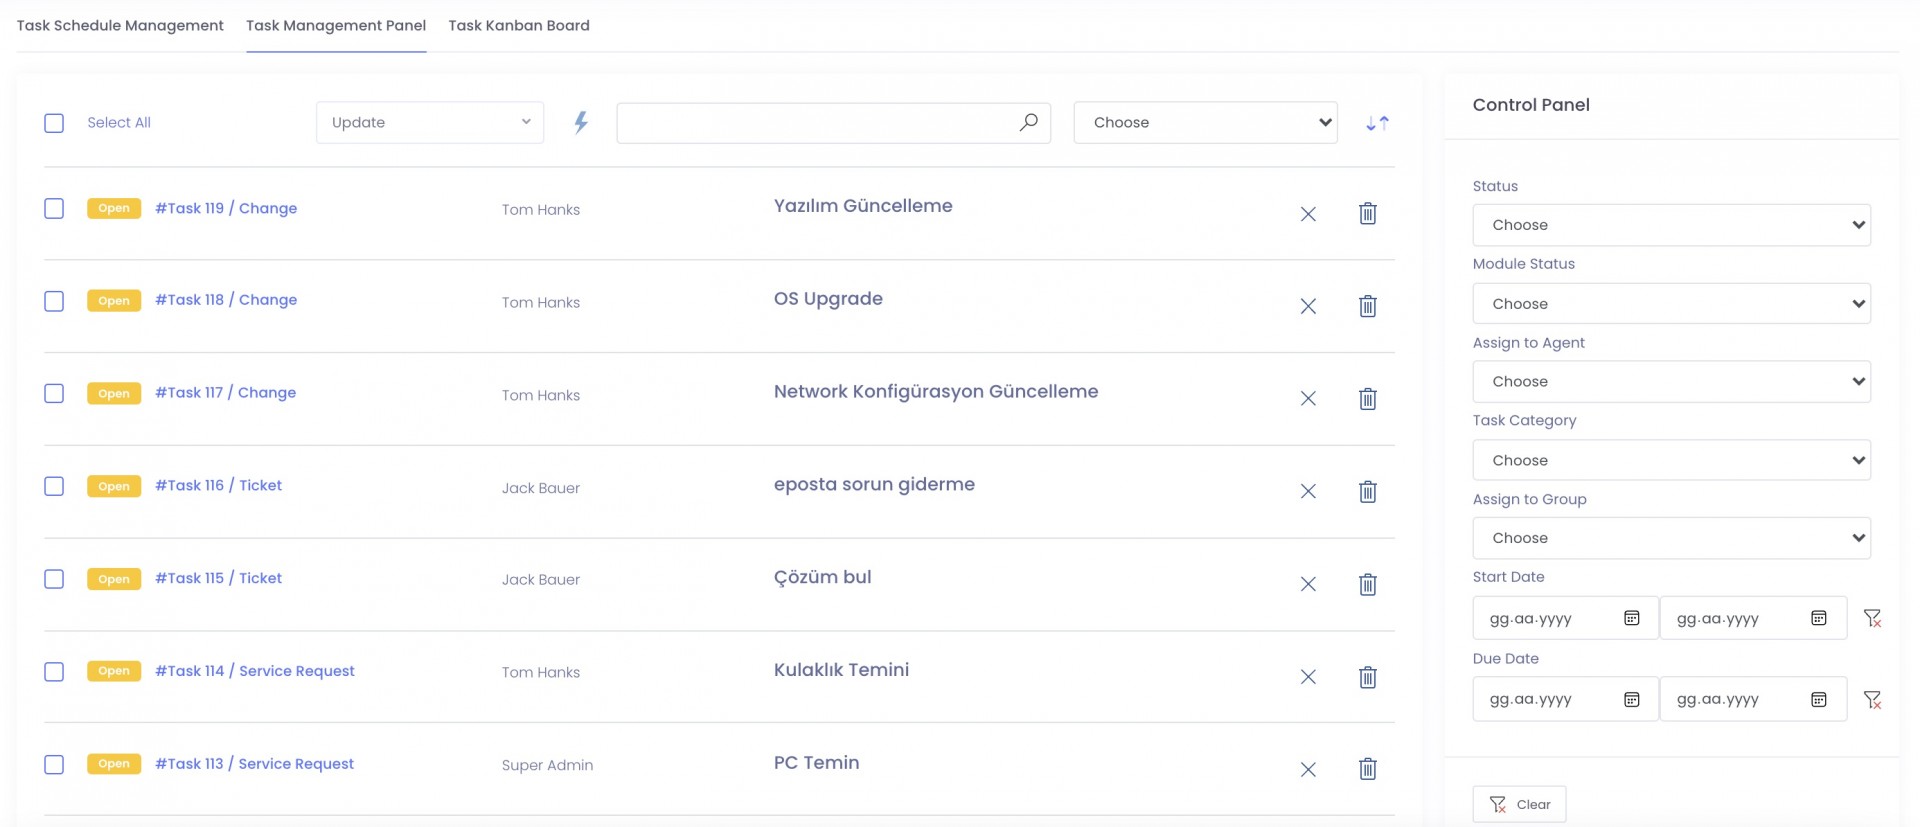The width and height of the screenshot is (1920, 827).
Task: Click the magnifier search icon
Action: tap(1028, 122)
